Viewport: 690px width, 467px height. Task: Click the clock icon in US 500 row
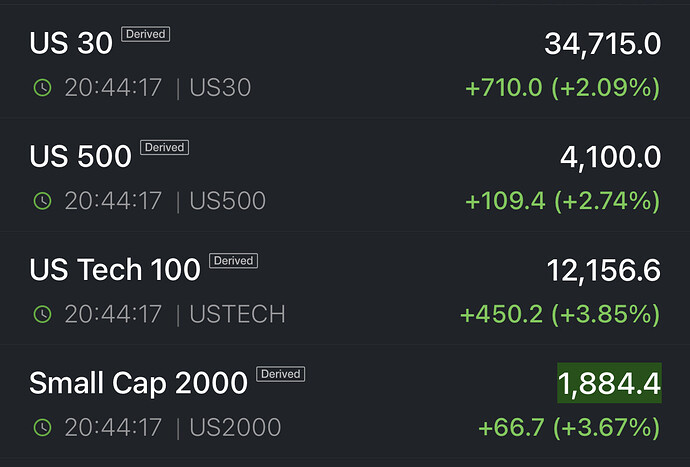pyautogui.click(x=42, y=201)
